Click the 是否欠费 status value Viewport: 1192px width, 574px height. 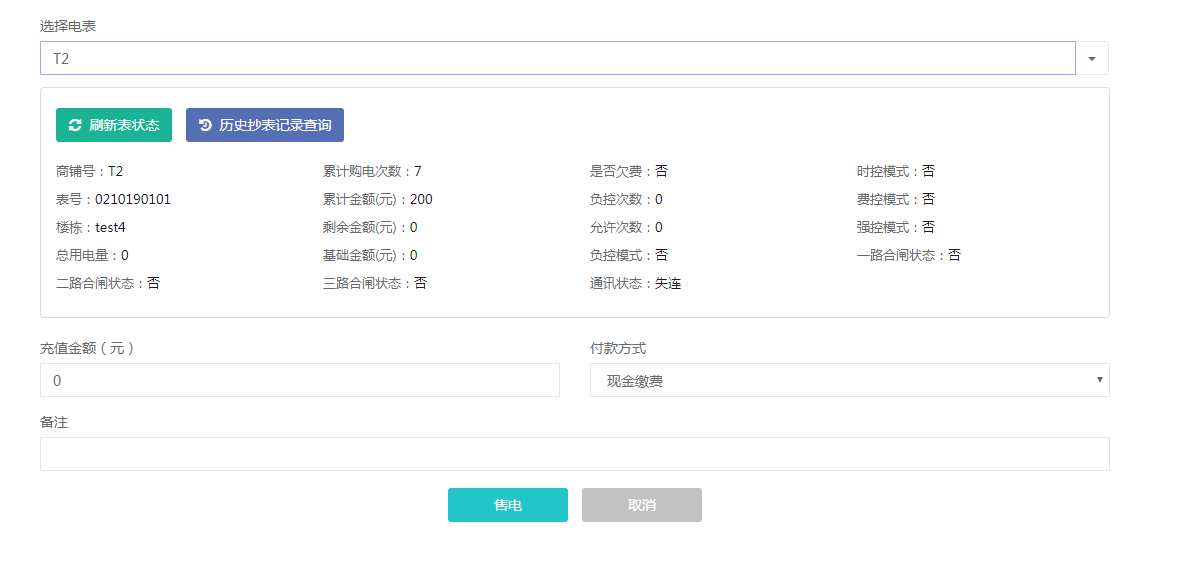click(661, 171)
